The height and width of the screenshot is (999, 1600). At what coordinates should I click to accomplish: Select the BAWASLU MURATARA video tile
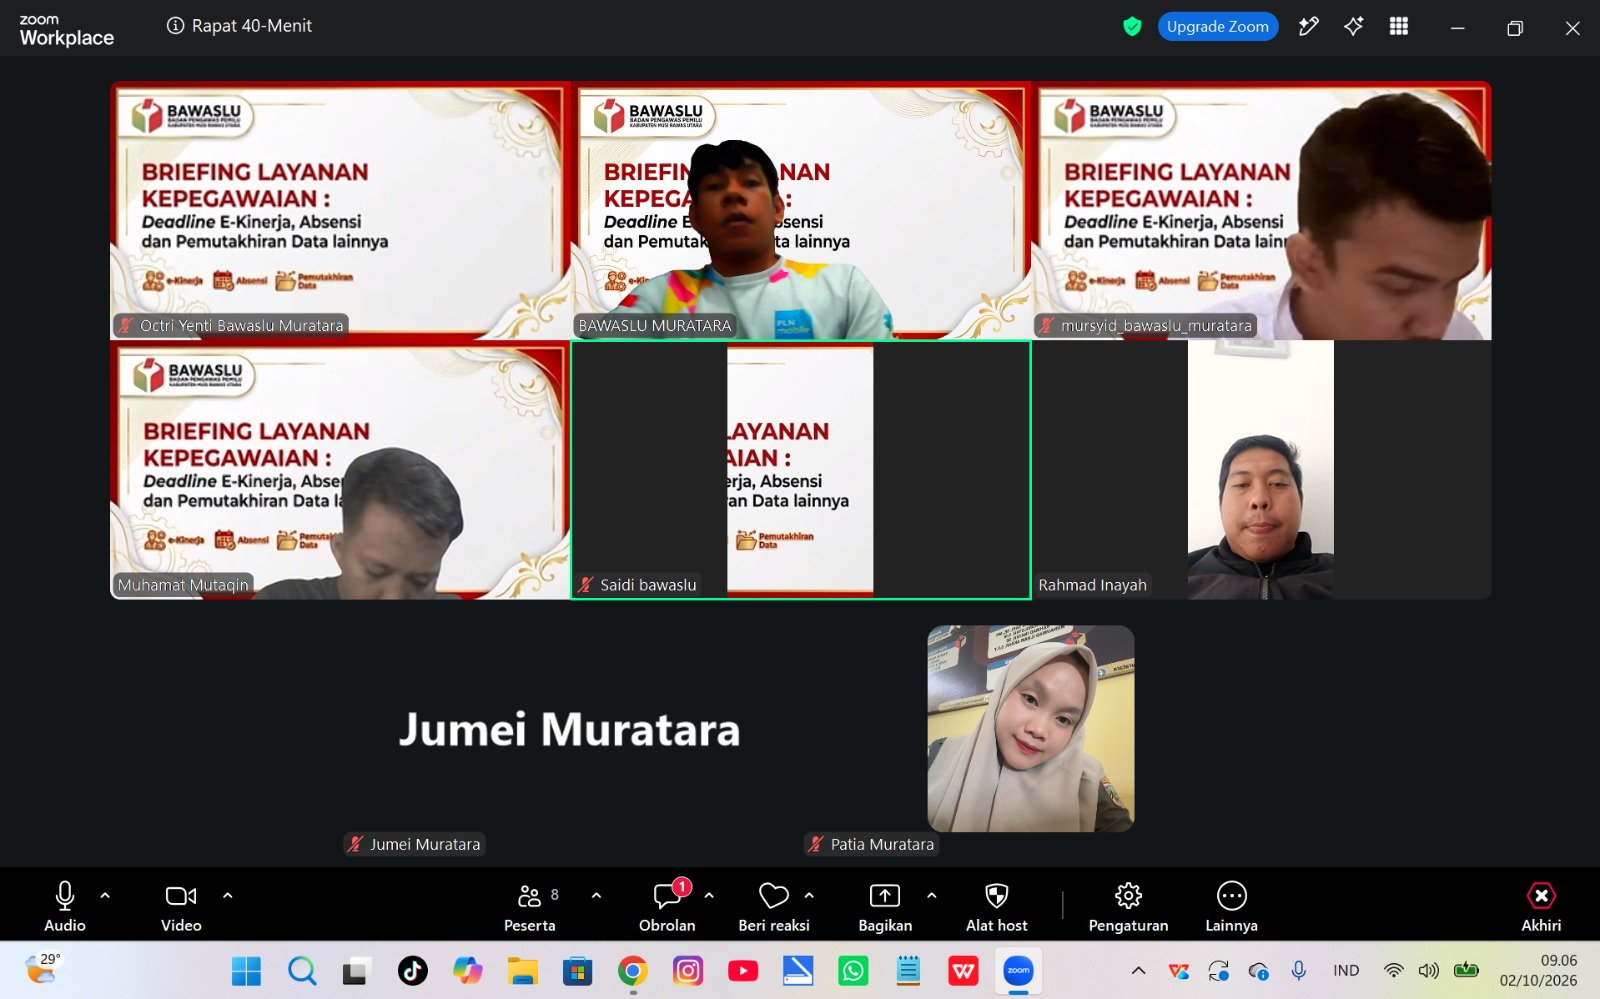(x=801, y=211)
